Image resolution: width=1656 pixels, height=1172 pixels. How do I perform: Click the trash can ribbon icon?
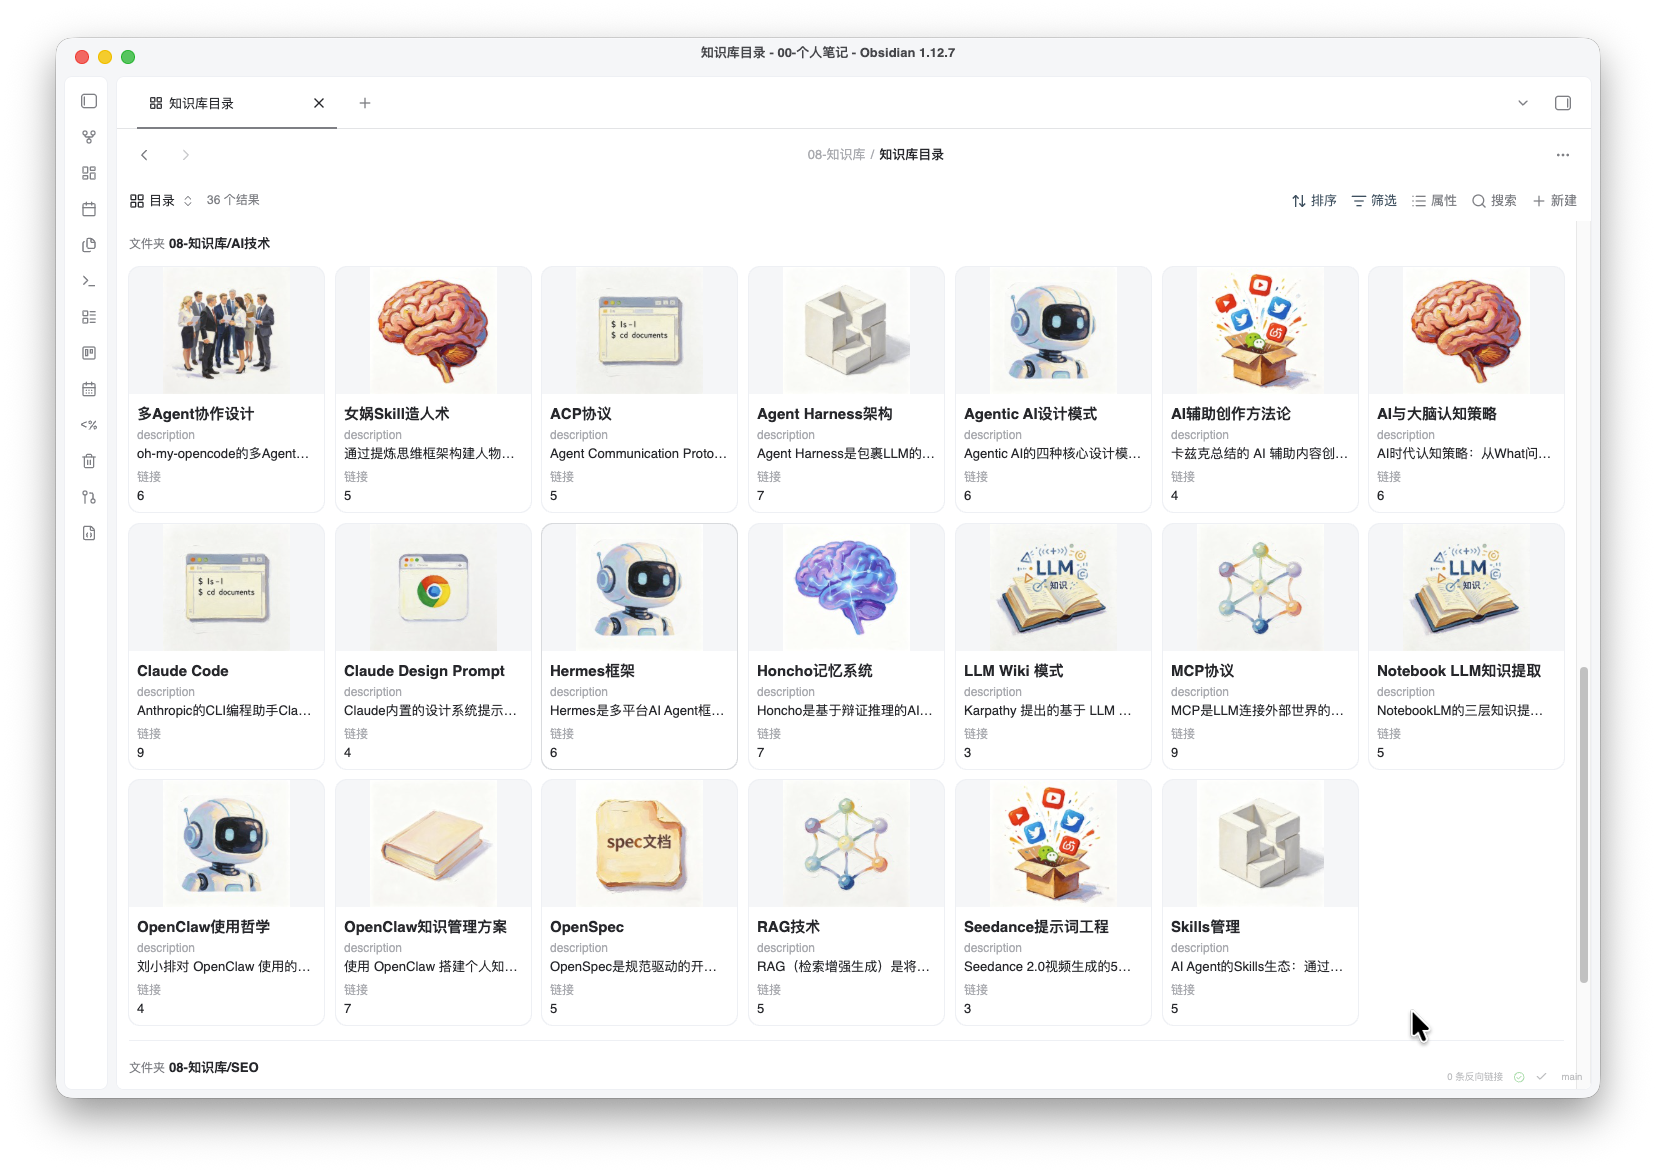(89, 461)
